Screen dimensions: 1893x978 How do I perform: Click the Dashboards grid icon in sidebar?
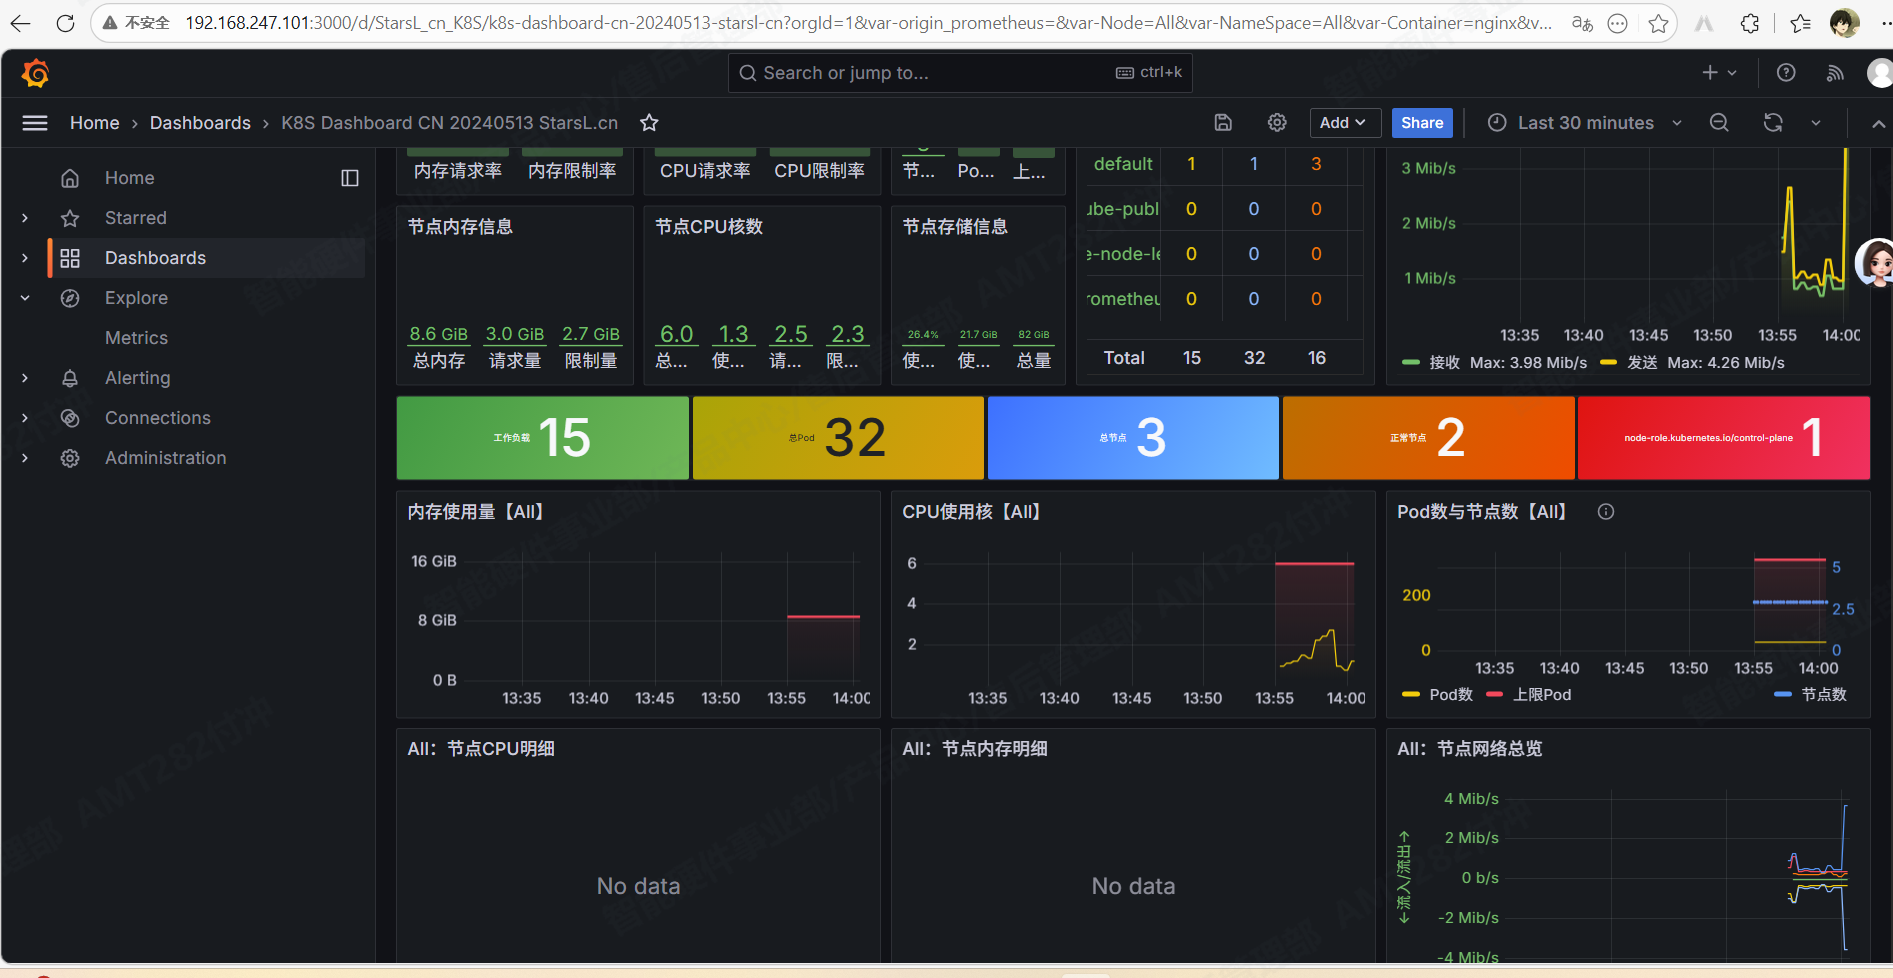(x=70, y=258)
